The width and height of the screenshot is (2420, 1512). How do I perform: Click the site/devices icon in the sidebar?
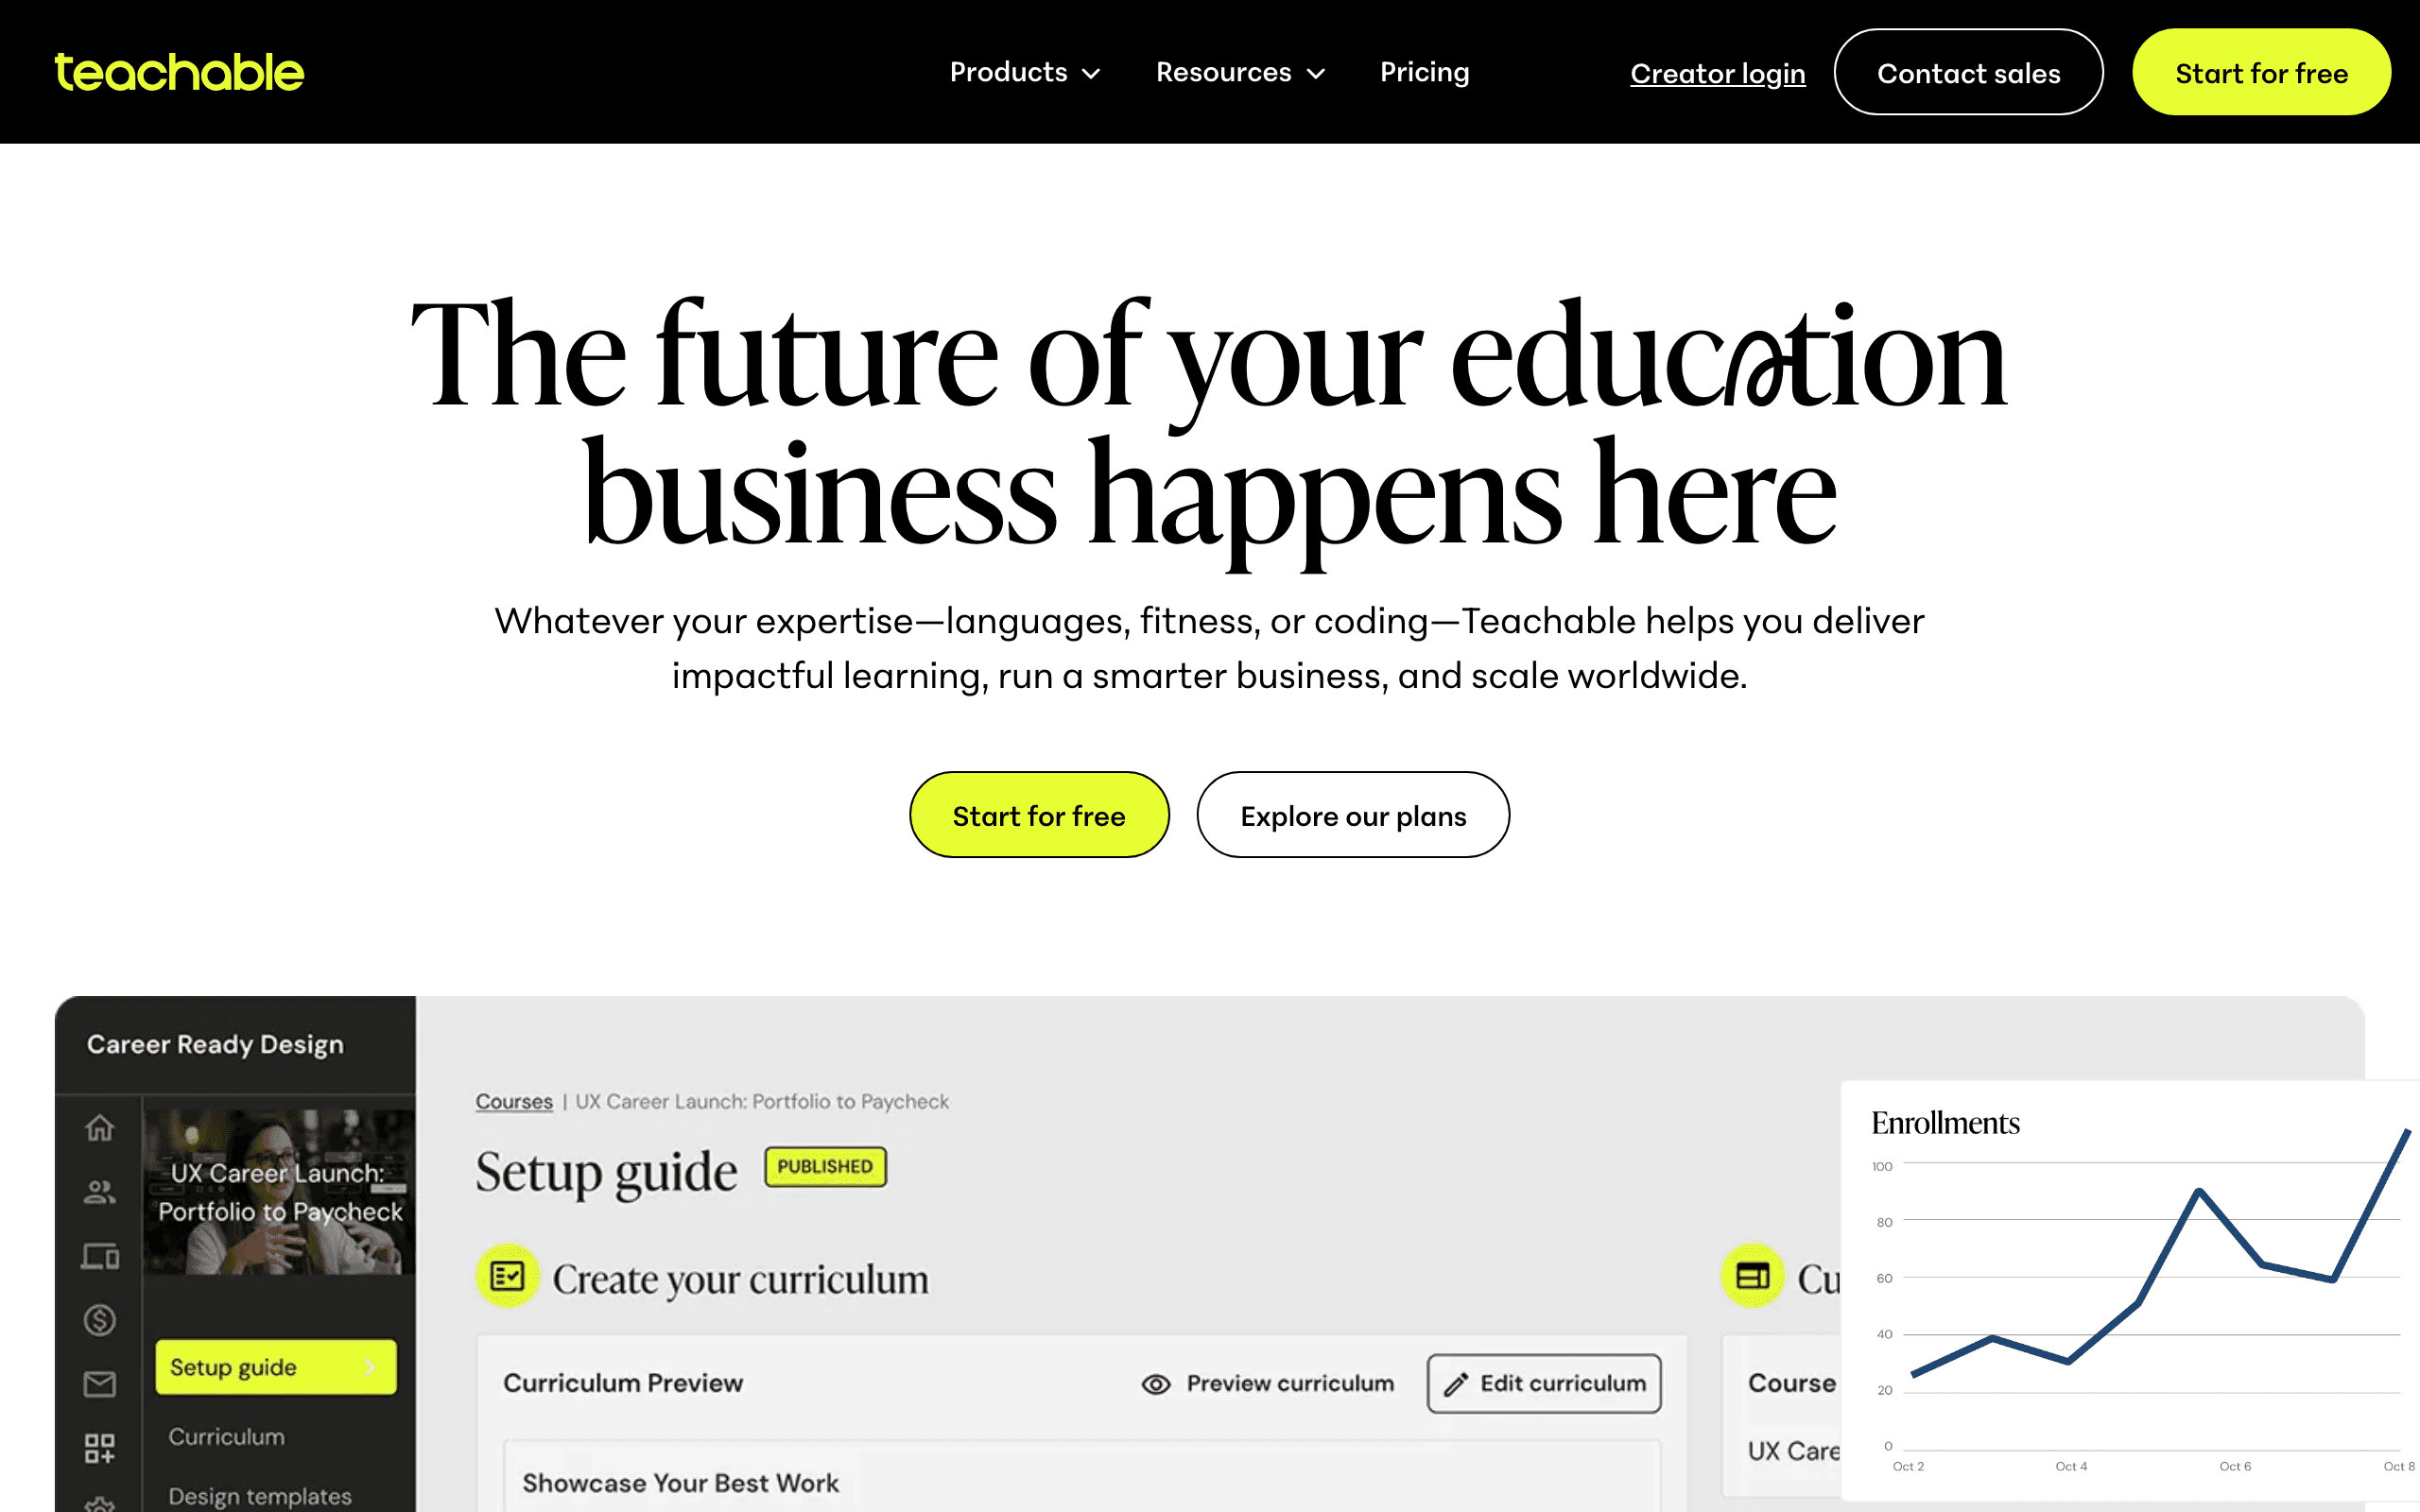(99, 1258)
